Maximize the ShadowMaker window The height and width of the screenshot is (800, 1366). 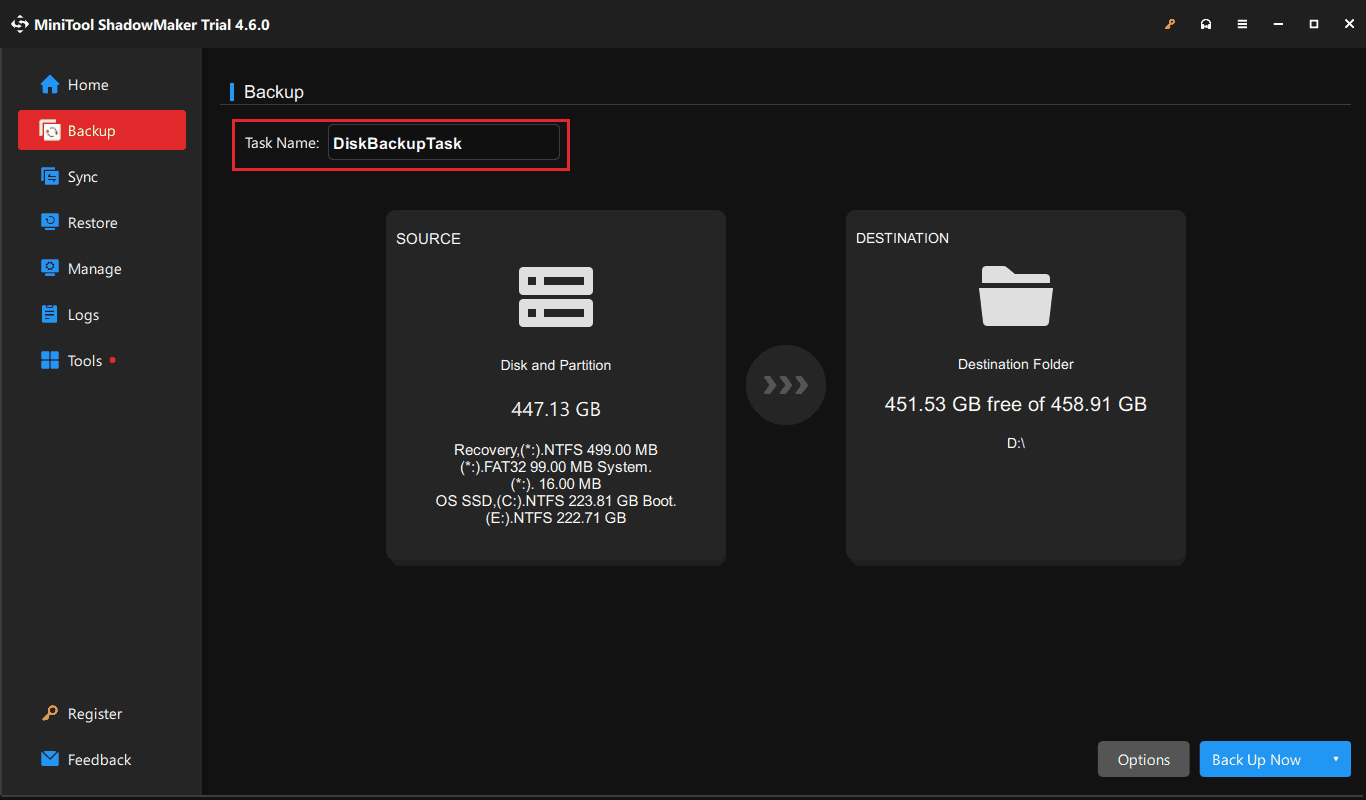pyautogui.click(x=1314, y=24)
